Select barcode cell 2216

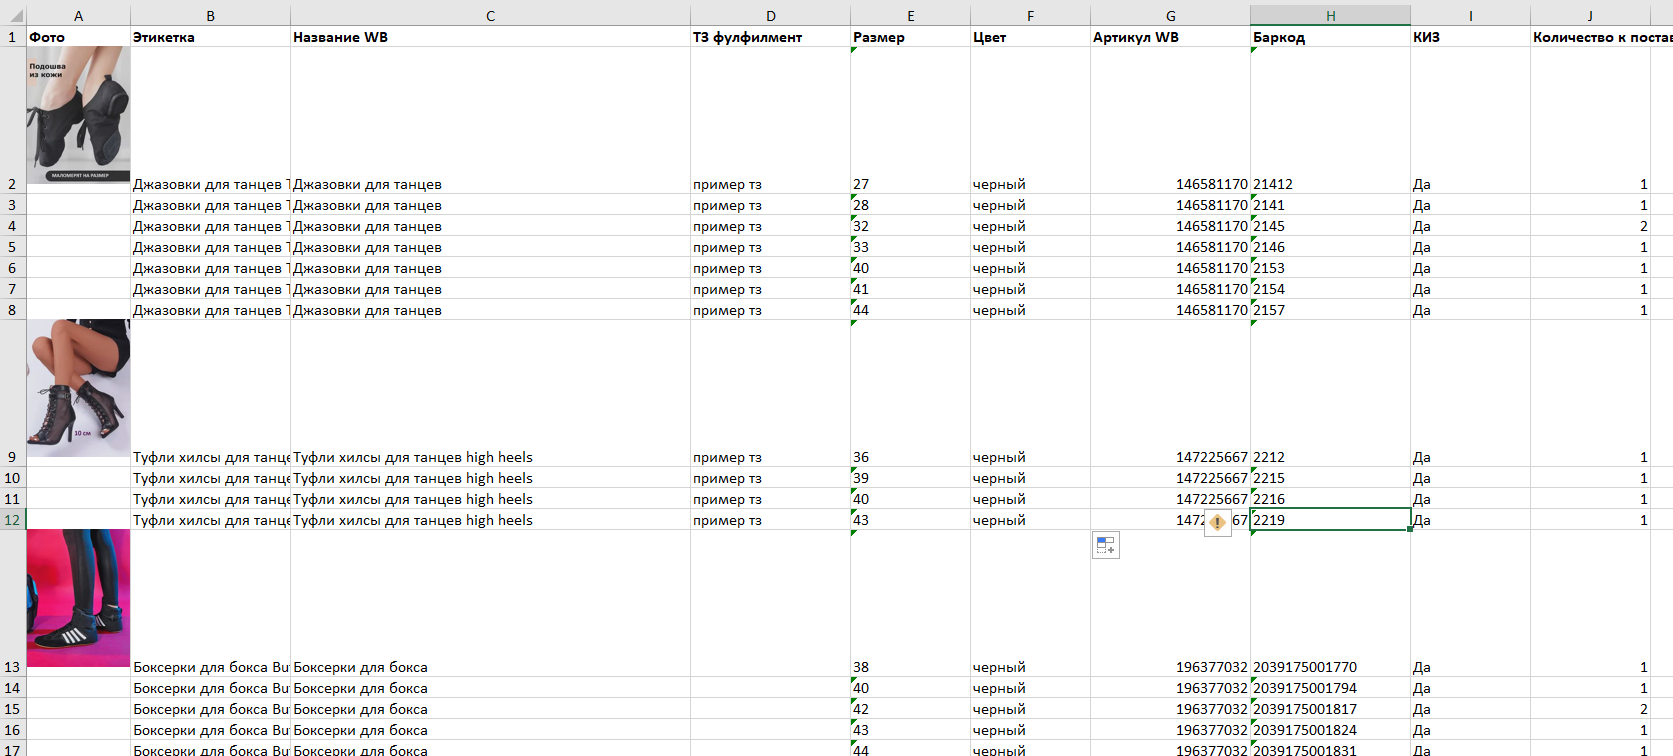(x=1330, y=499)
